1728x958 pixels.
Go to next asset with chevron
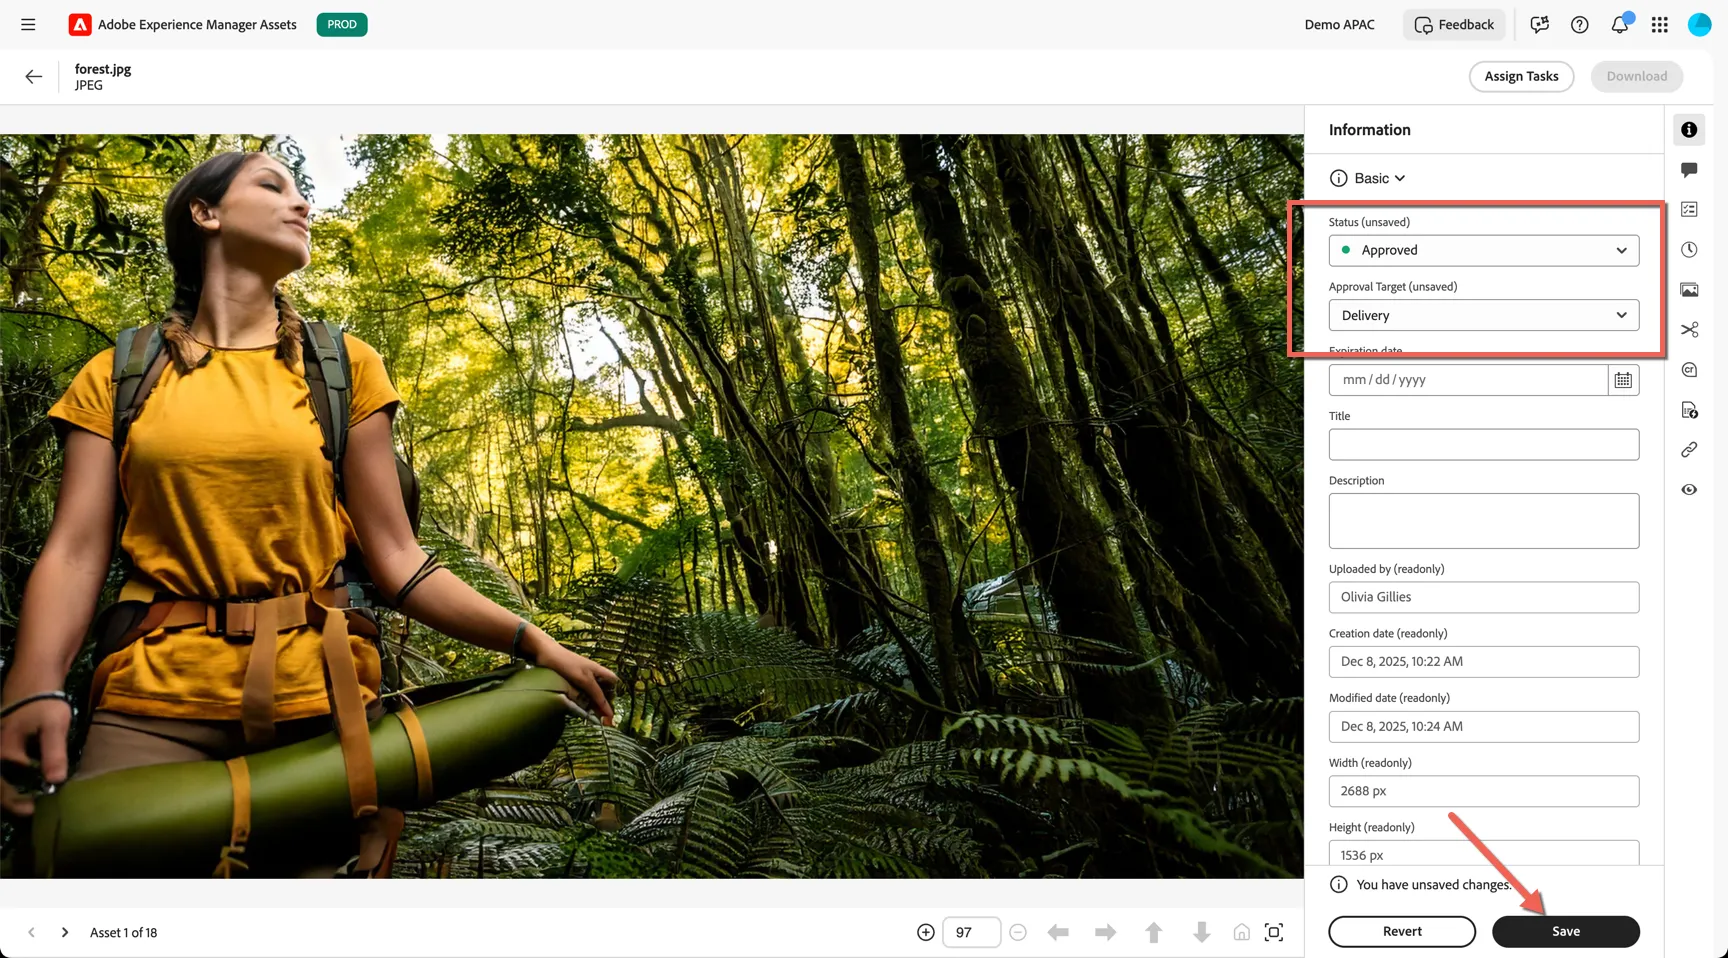(65, 932)
